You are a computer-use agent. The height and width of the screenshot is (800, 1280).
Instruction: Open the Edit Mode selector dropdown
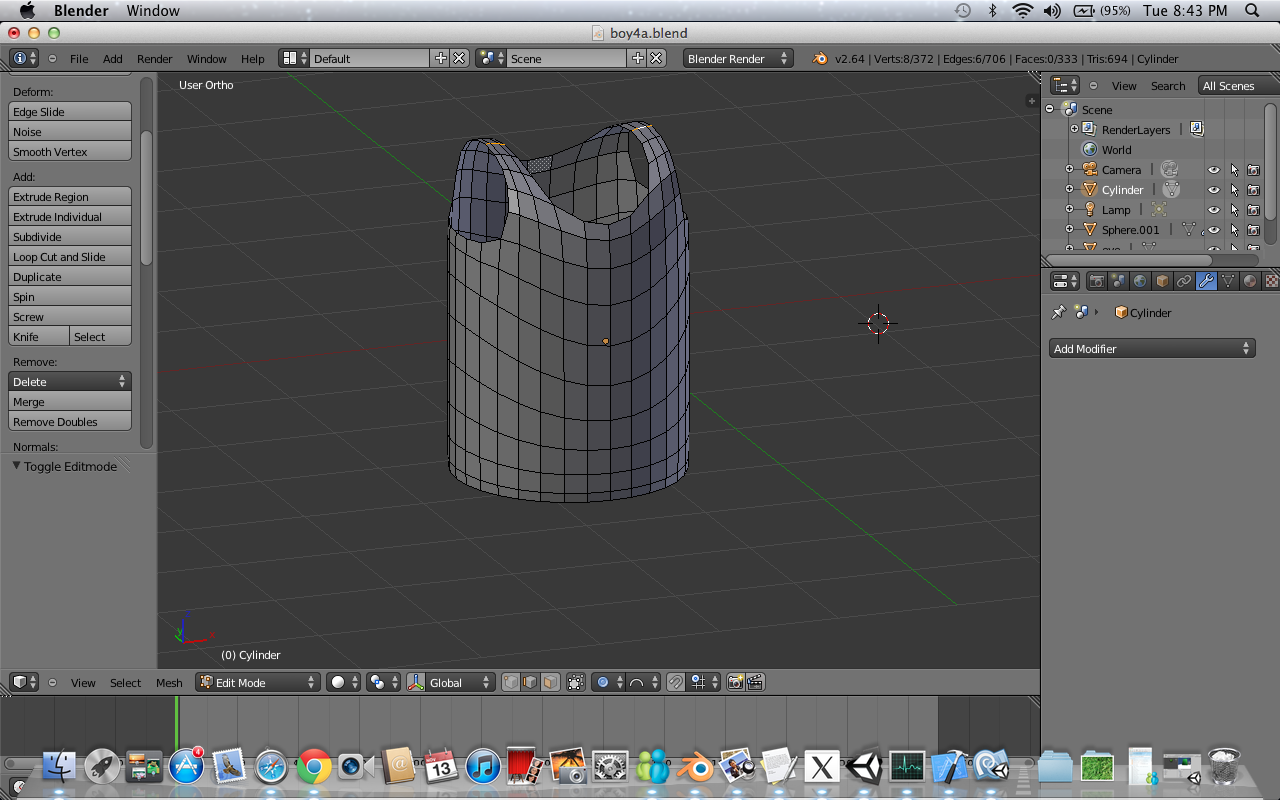258,682
